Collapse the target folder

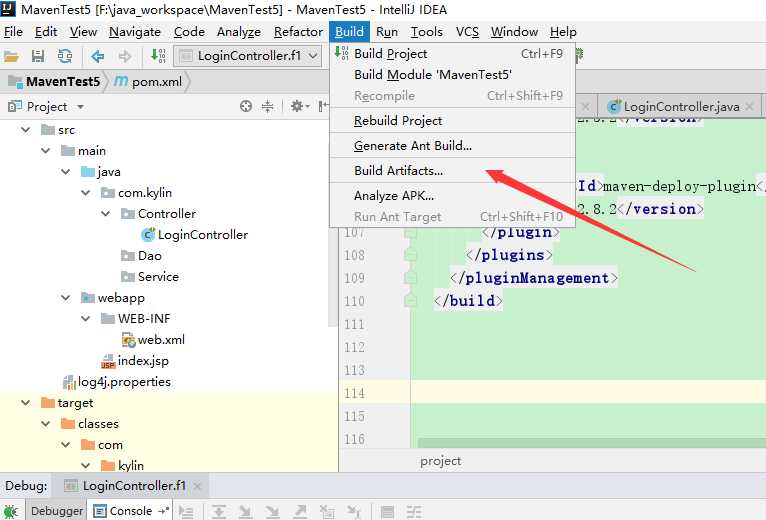point(25,403)
